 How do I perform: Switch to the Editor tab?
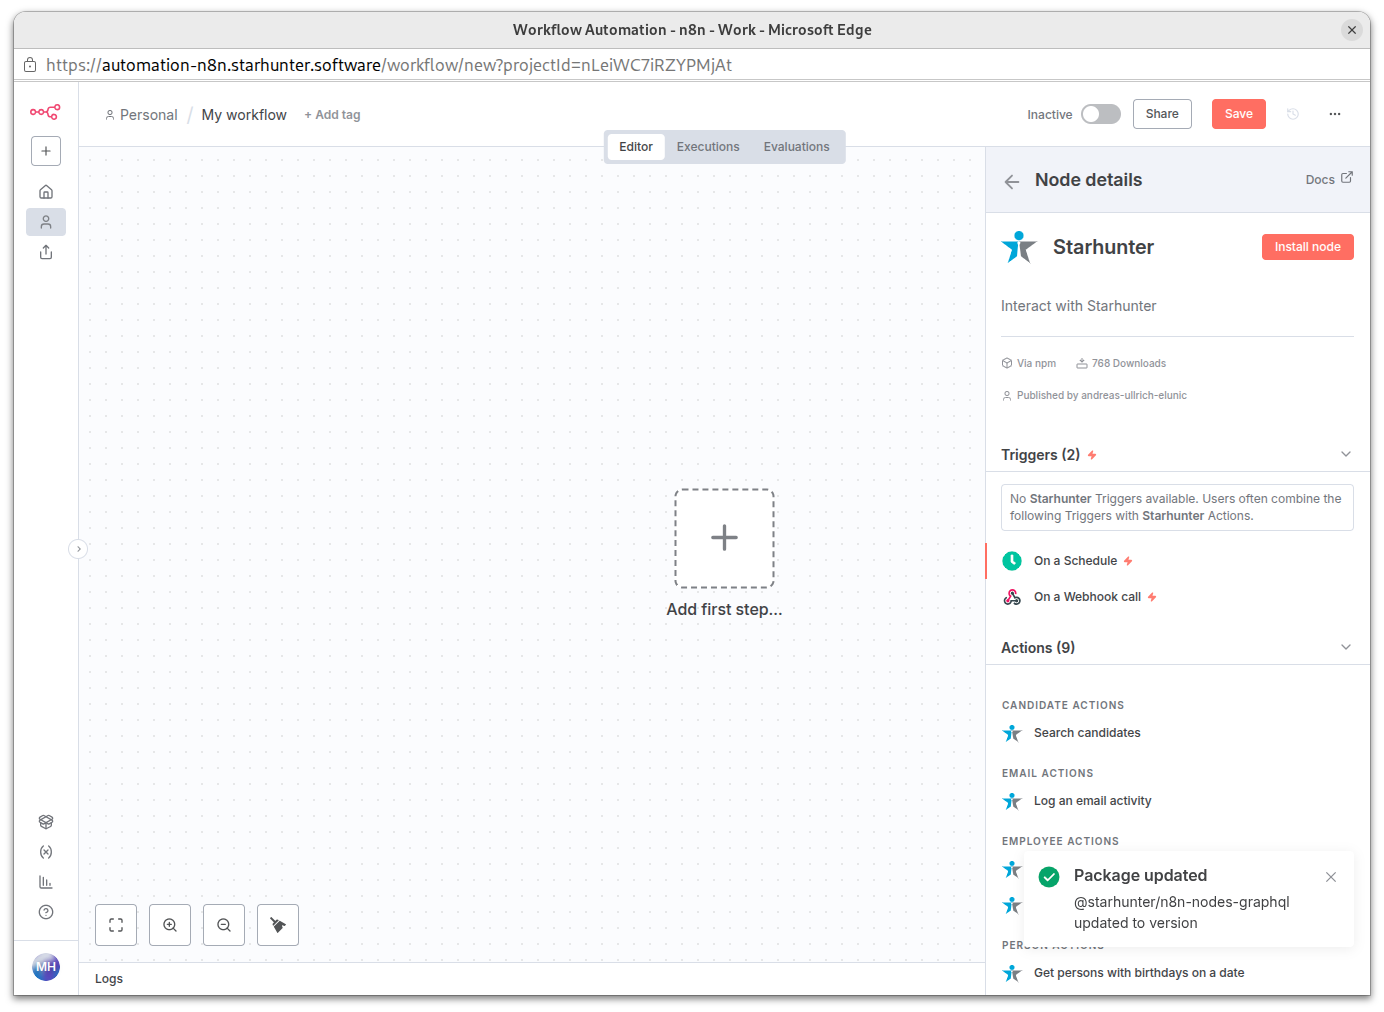click(x=636, y=147)
